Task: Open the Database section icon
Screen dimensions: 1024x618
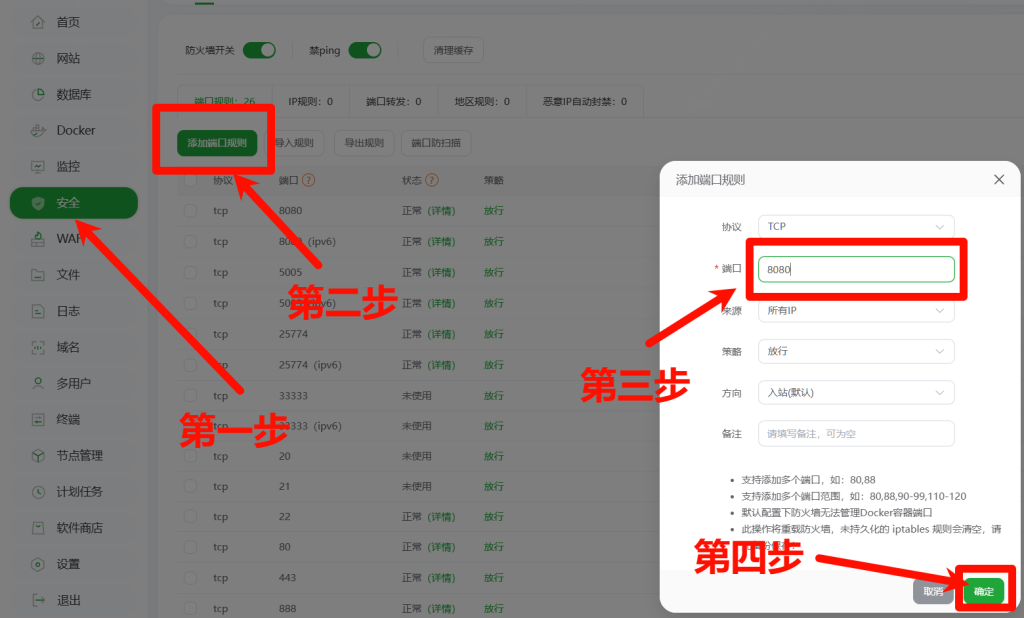Action: coord(38,94)
